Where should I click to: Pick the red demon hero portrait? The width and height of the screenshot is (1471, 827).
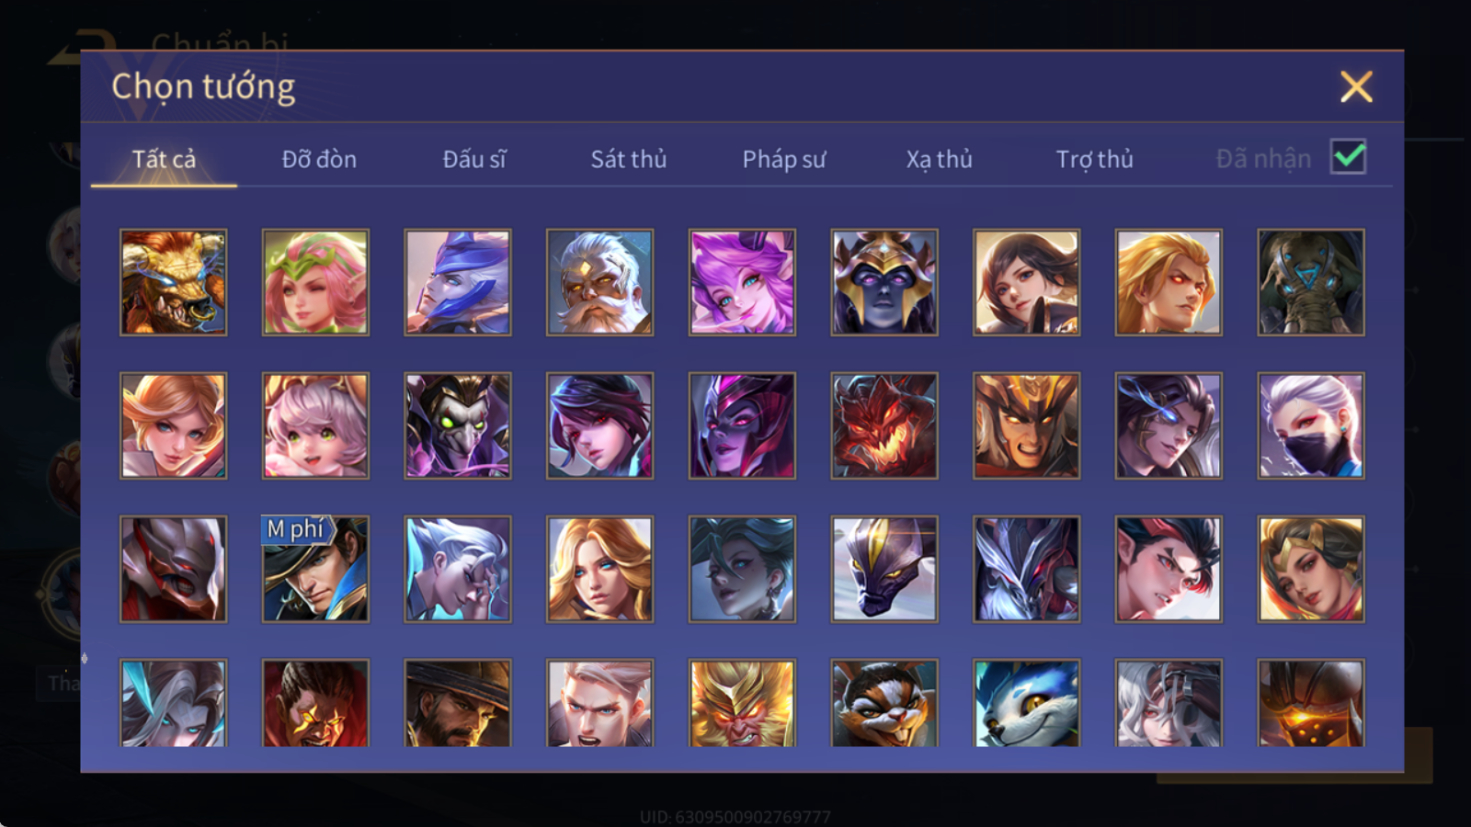click(x=884, y=426)
